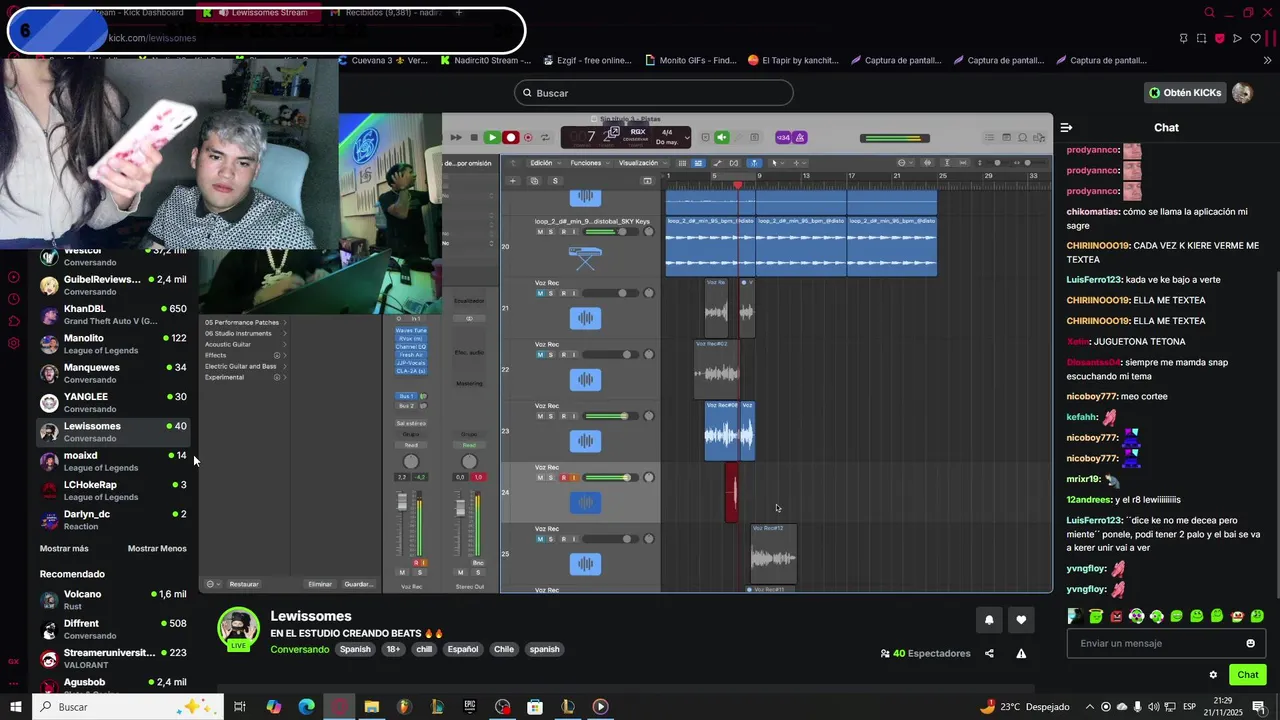
Task: Click the Lewissomes channel avatar with LIVE badge
Action: click(x=239, y=630)
